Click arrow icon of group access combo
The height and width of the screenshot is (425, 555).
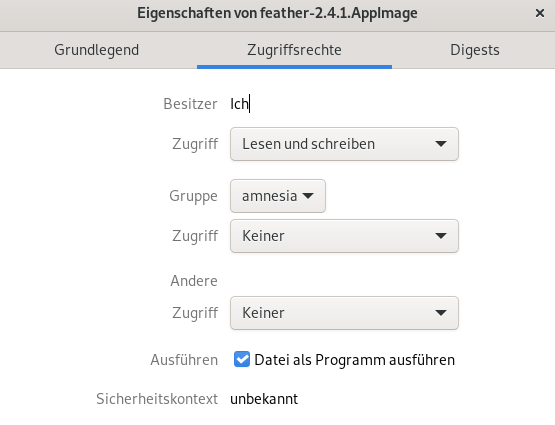441,236
